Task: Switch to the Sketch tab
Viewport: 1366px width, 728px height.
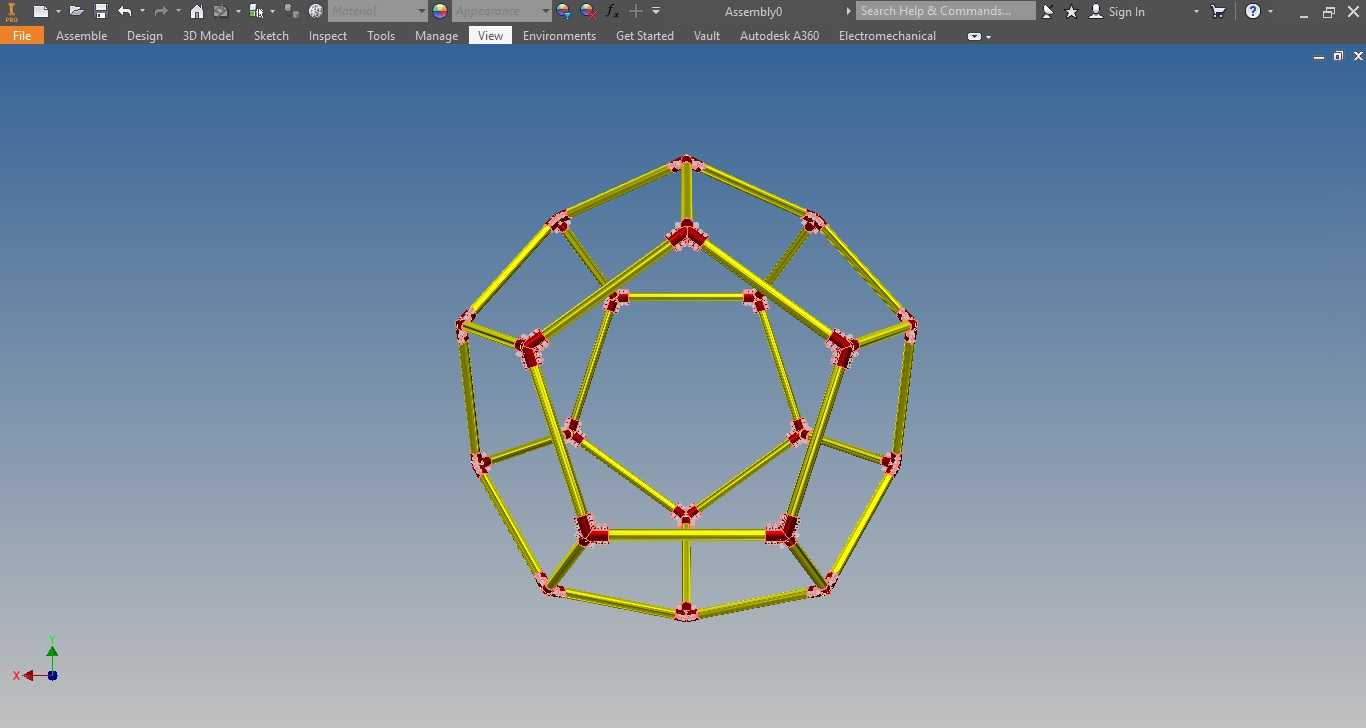Action: [x=271, y=35]
